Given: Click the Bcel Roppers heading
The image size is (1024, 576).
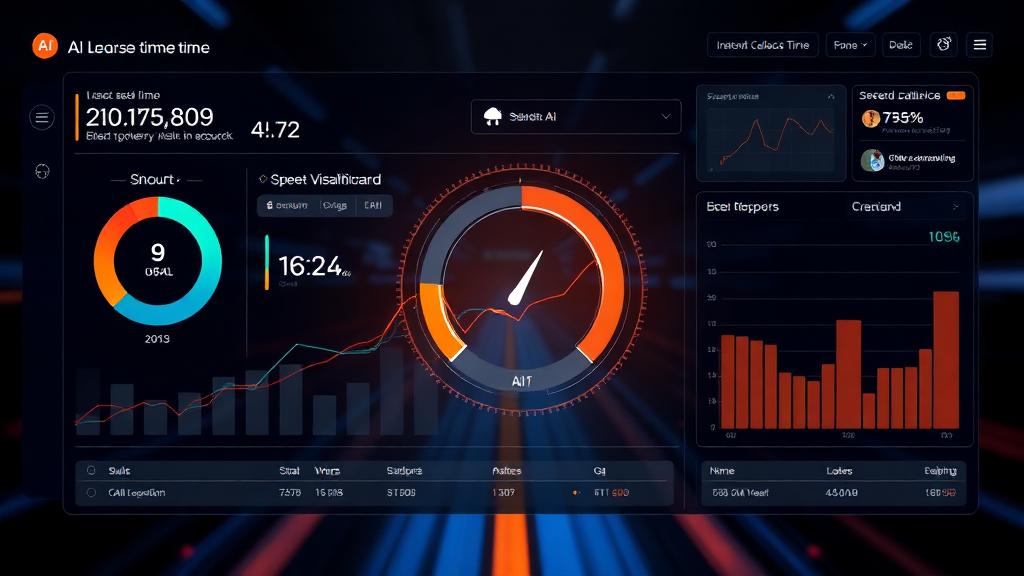Looking at the screenshot, I should coord(743,206).
